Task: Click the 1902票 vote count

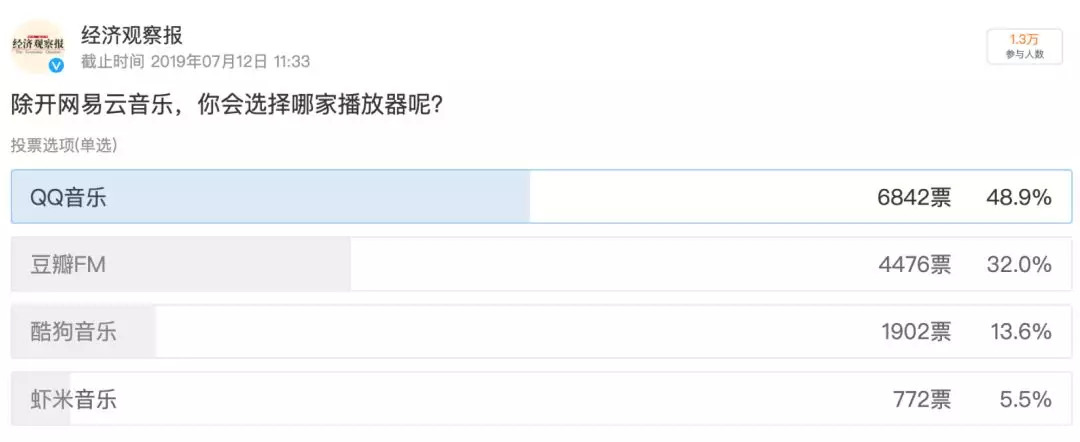Action: coord(914,332)
